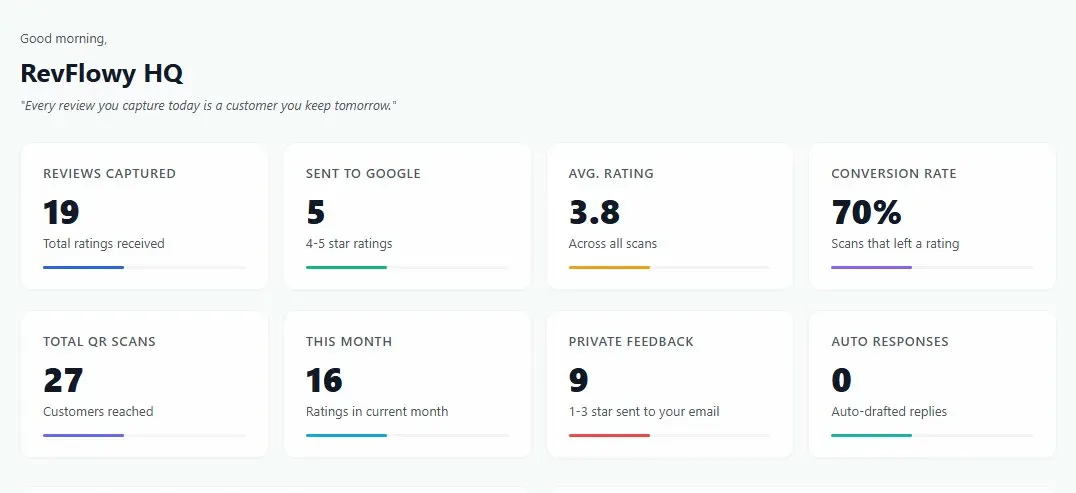Viewport: 1076px width, 493px height.
Task: Click the This Month progress bar
Action: tap(407, 435)
